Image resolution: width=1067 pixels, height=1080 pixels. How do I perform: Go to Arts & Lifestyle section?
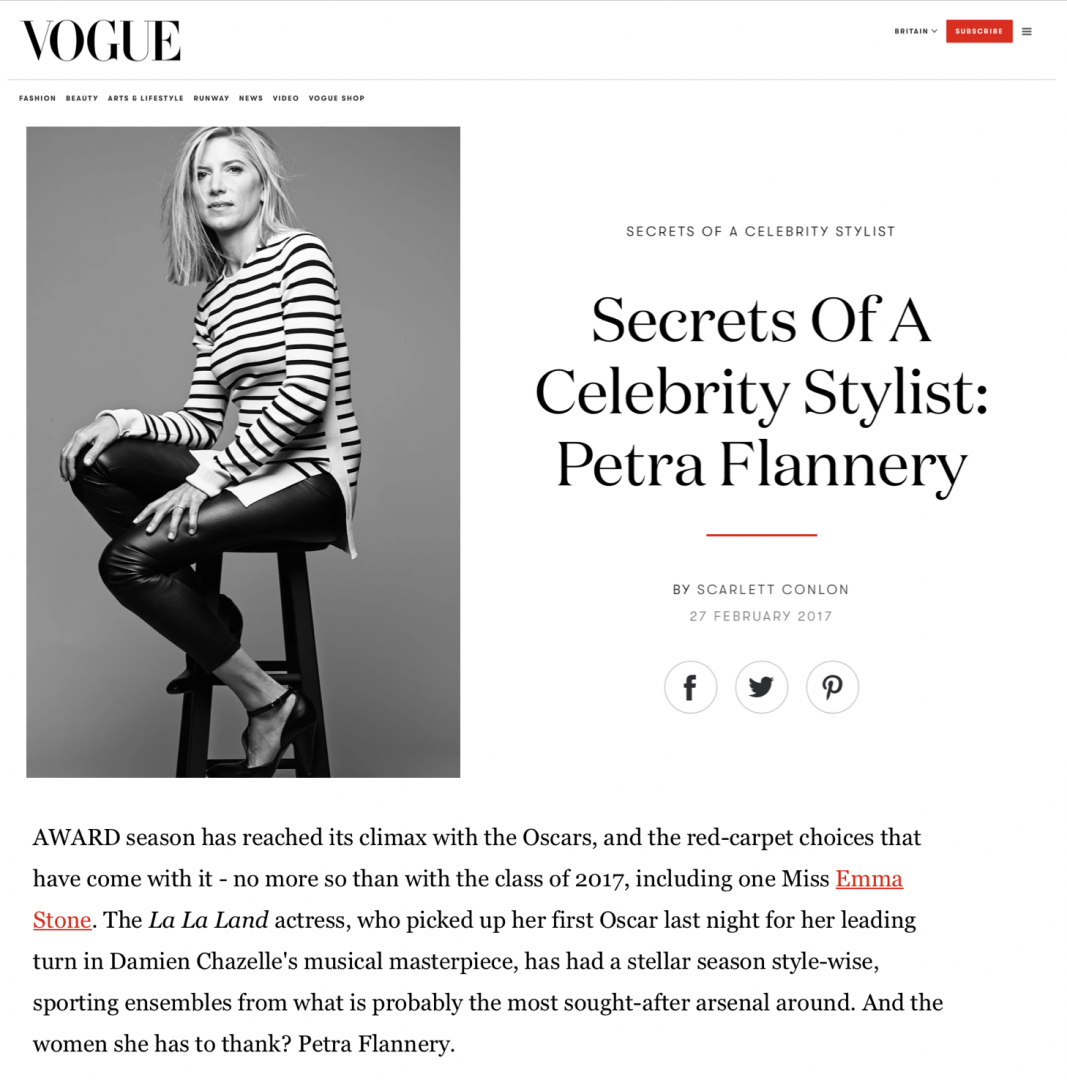(x=145, y=98)
